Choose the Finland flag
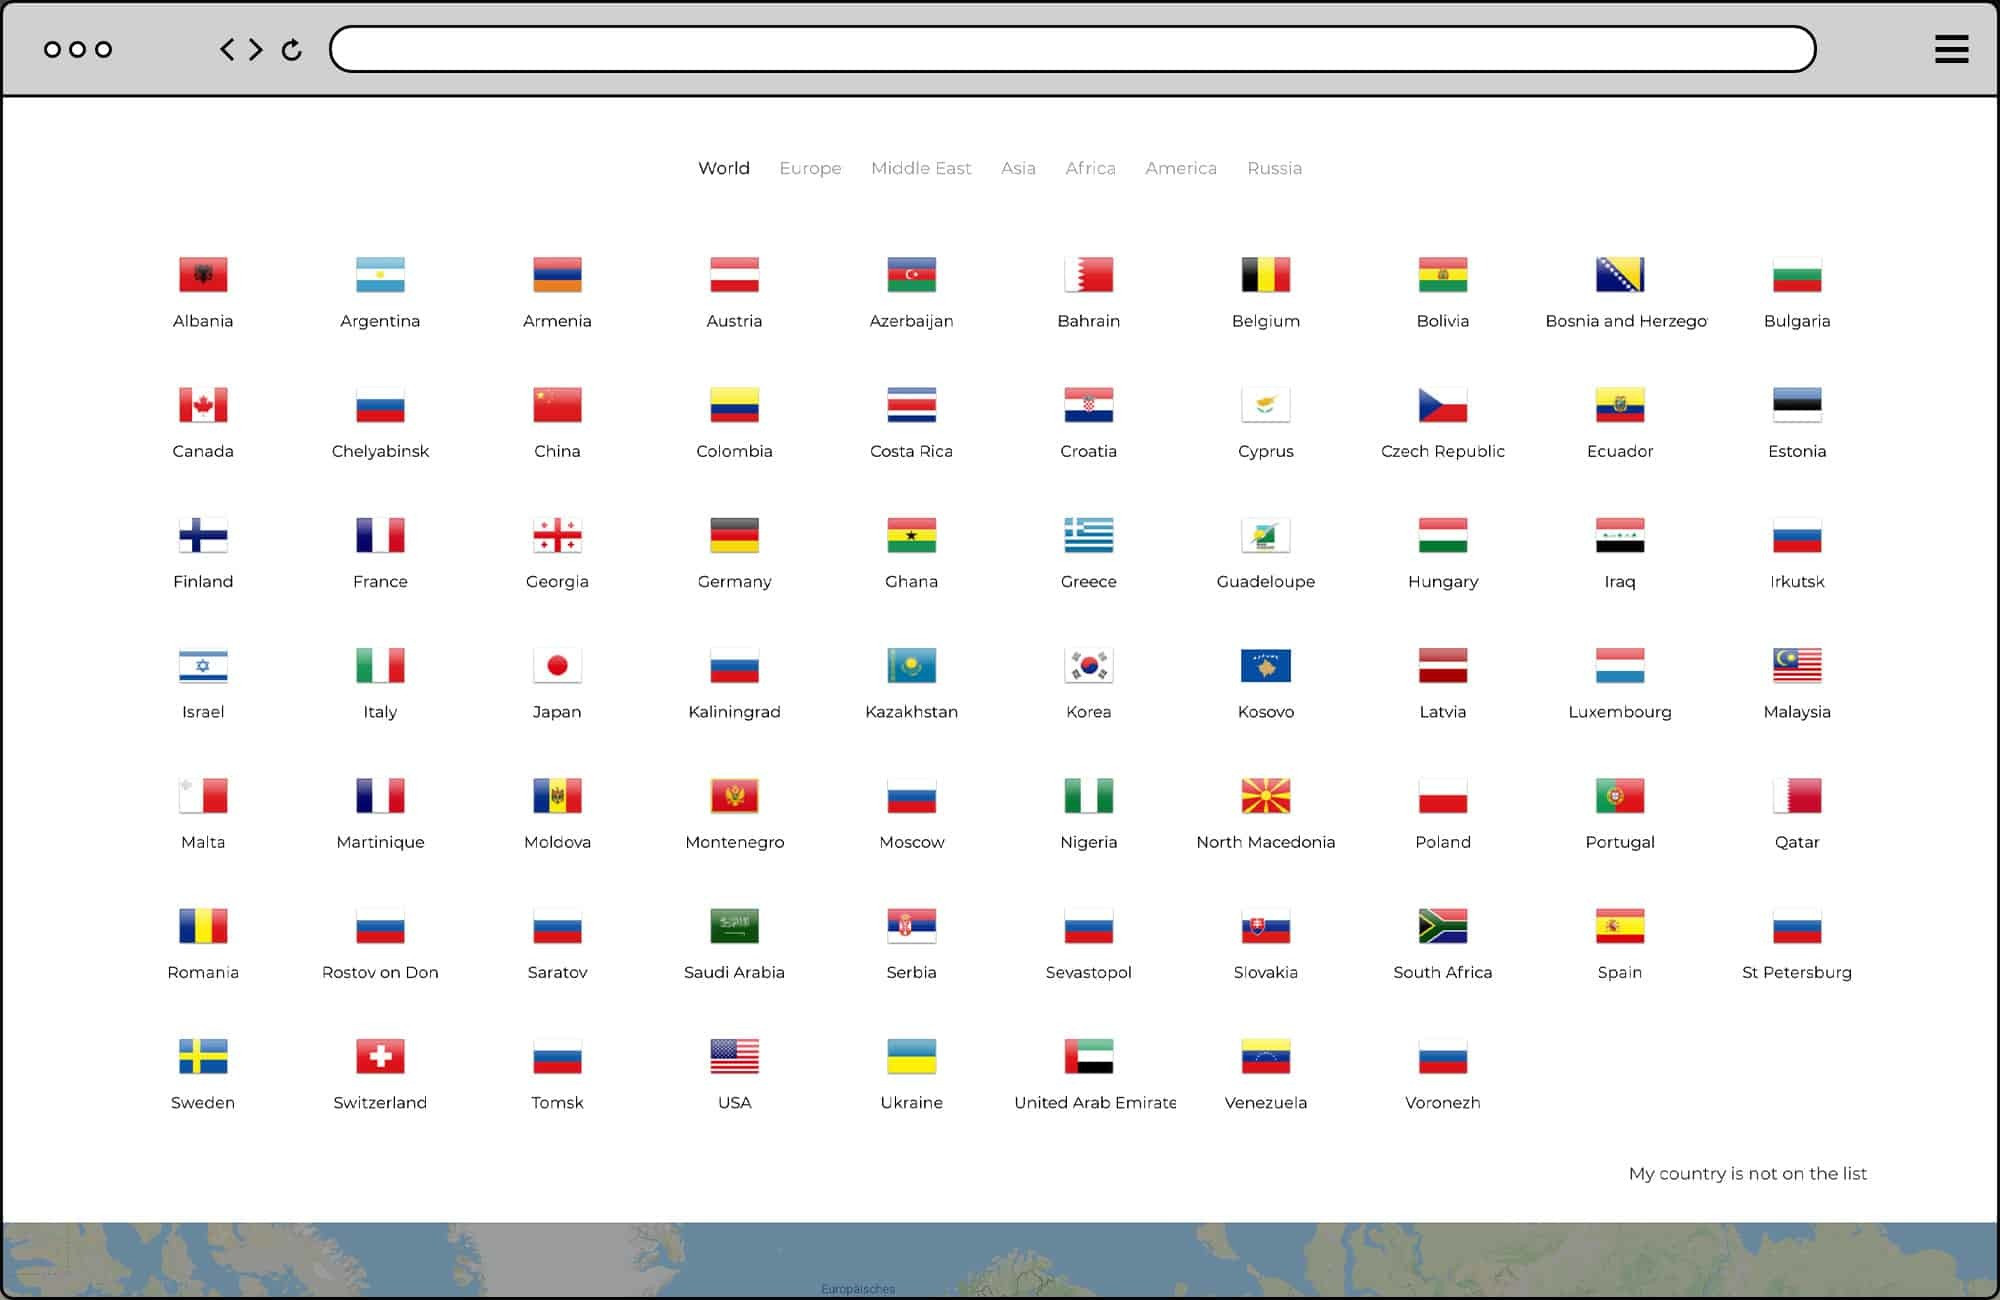This screenshot has height=1300, width=2000. [203, 536]
